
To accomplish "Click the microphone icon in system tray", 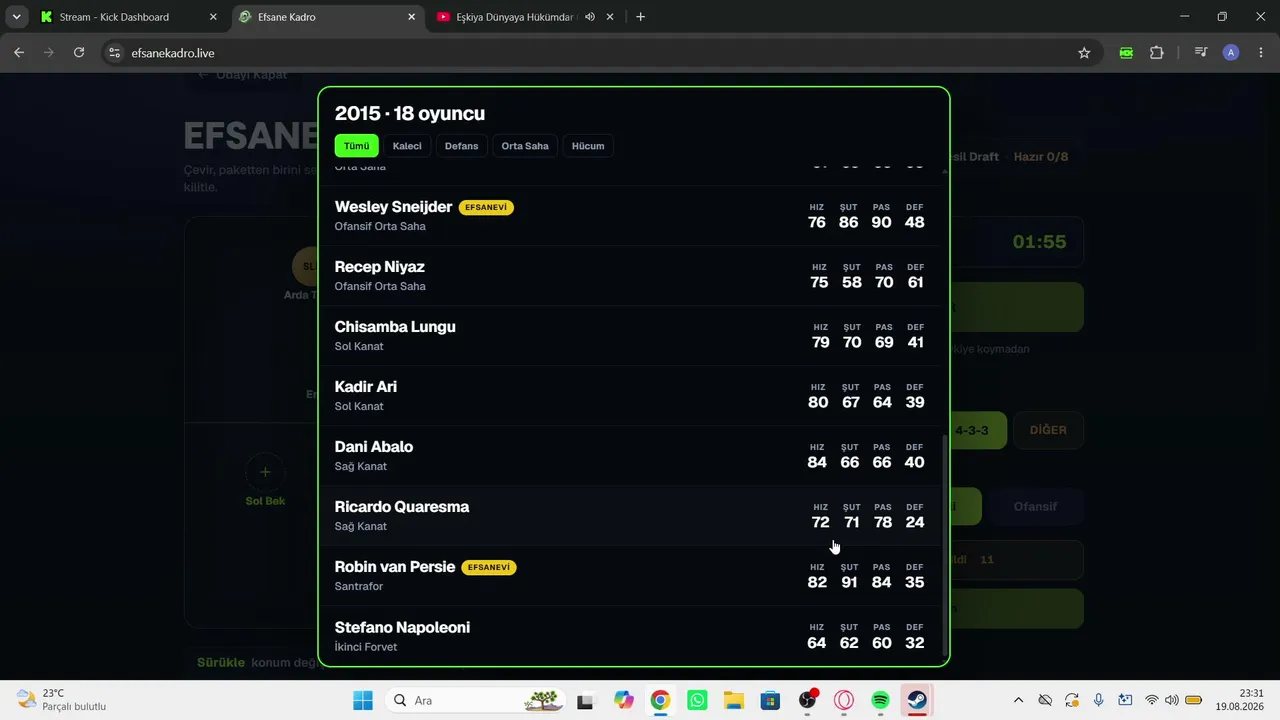I will 1098,700.
